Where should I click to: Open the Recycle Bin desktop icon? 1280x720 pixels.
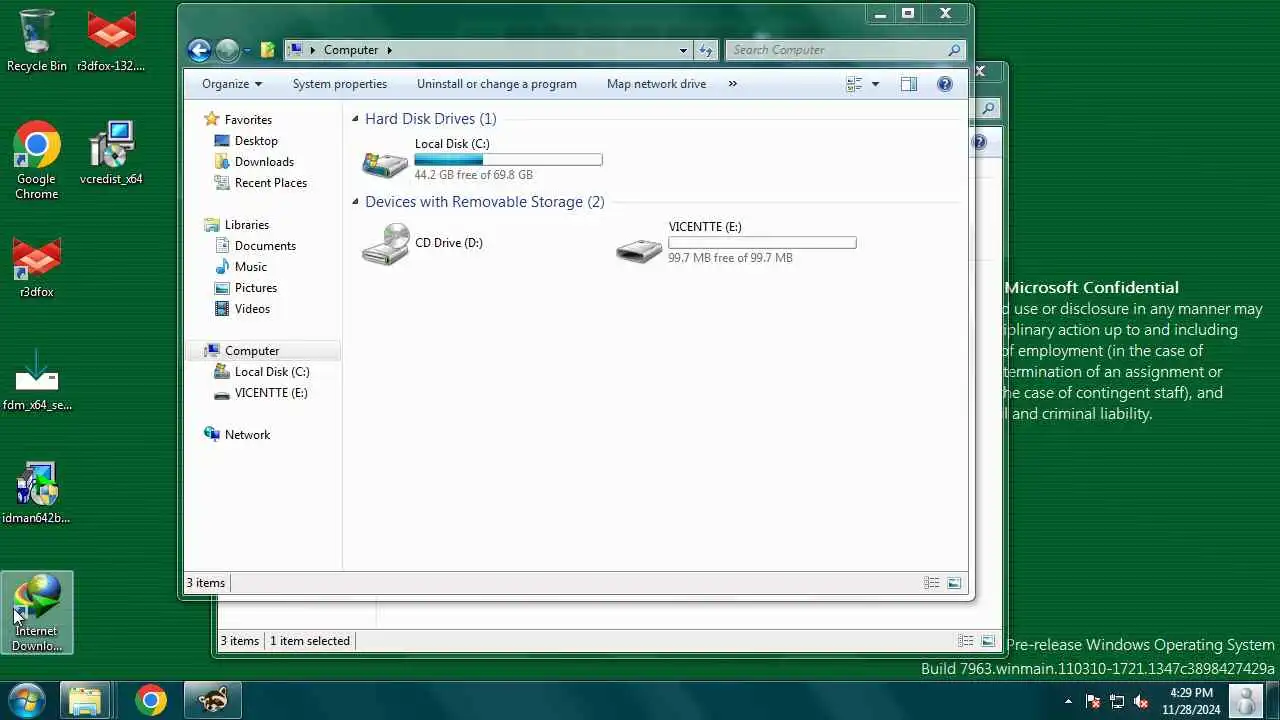tap(37, 40)
